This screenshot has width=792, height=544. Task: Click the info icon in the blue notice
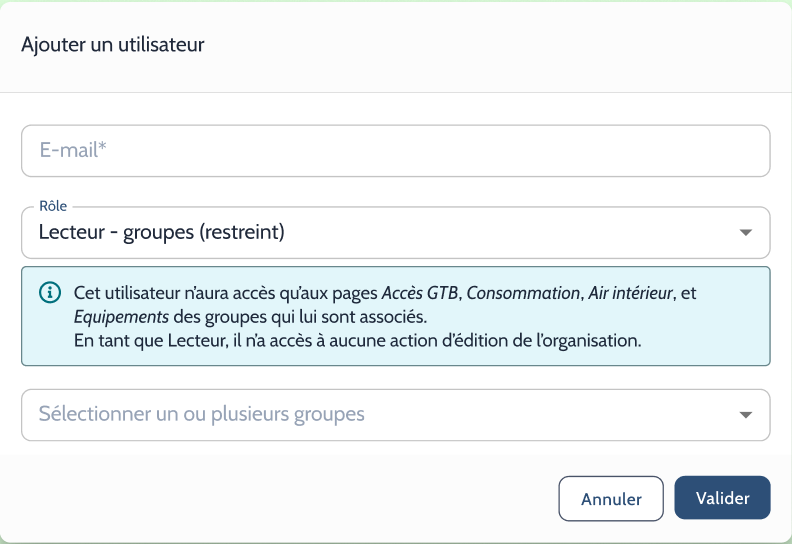pos(50,292)
